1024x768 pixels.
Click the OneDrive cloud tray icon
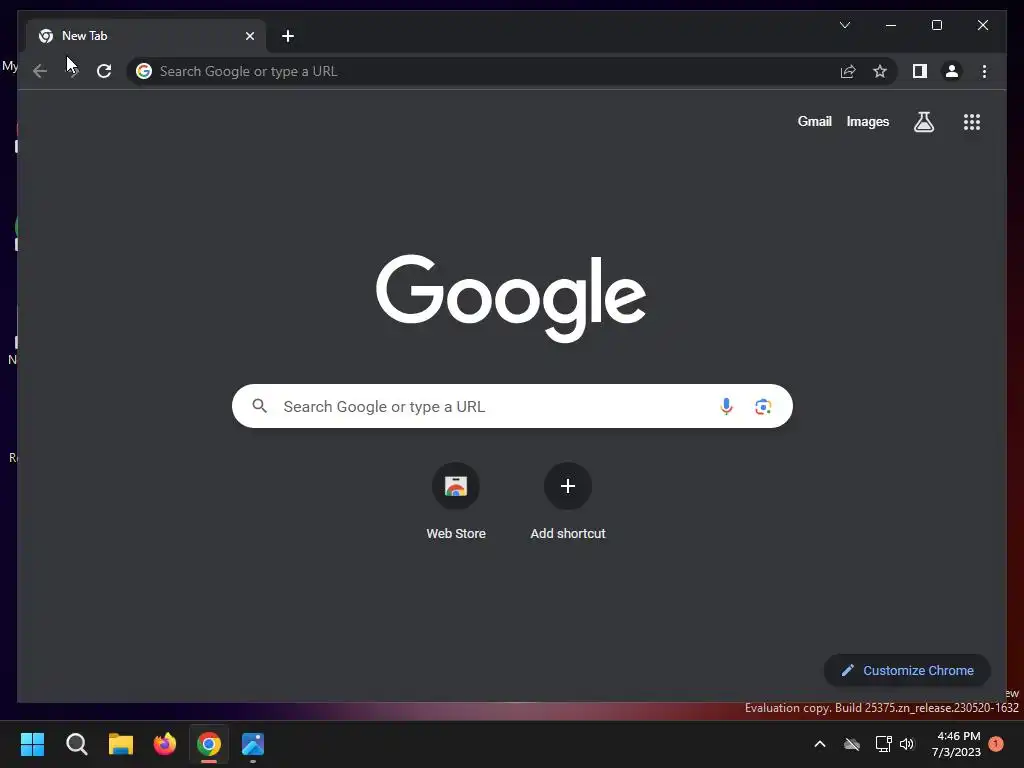click(x=852, y=744)
